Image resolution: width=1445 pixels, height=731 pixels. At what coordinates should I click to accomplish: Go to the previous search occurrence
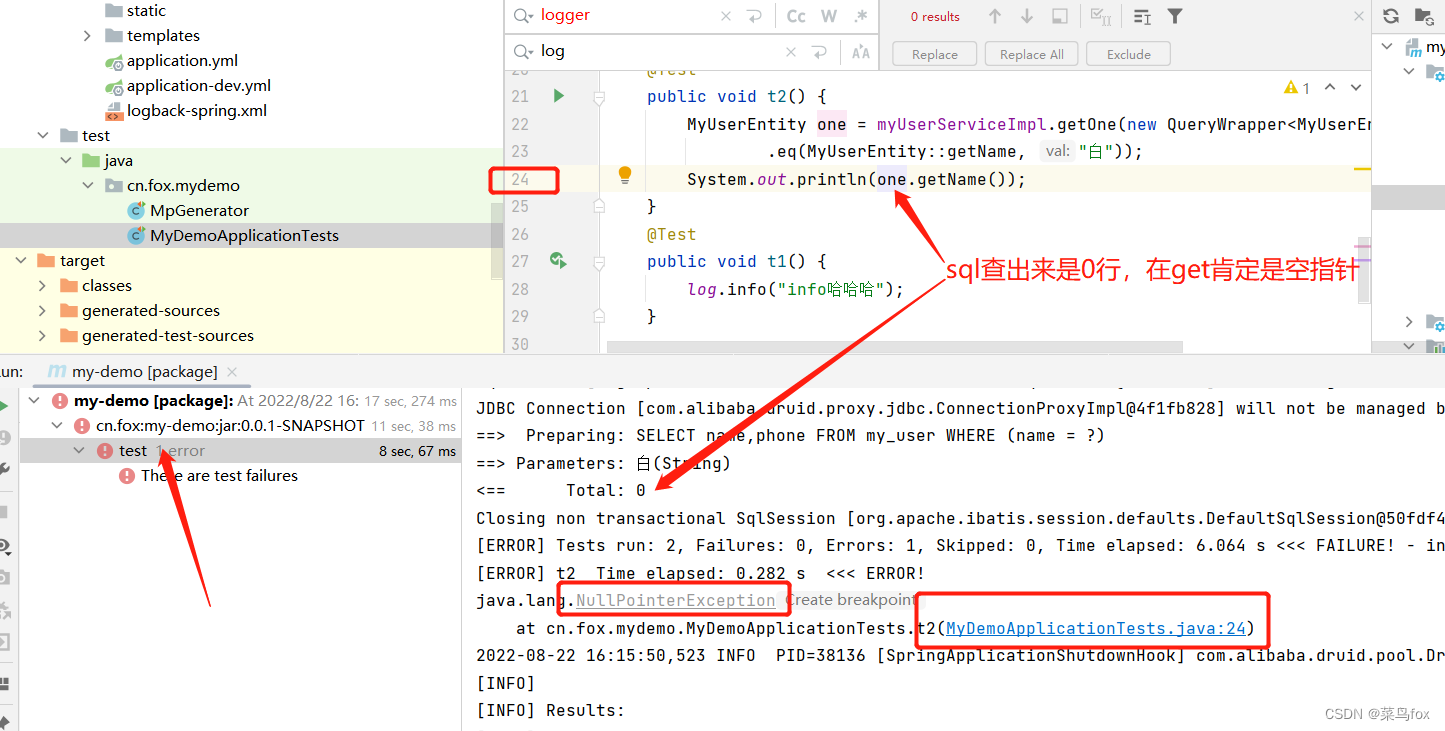coord(995,16)
